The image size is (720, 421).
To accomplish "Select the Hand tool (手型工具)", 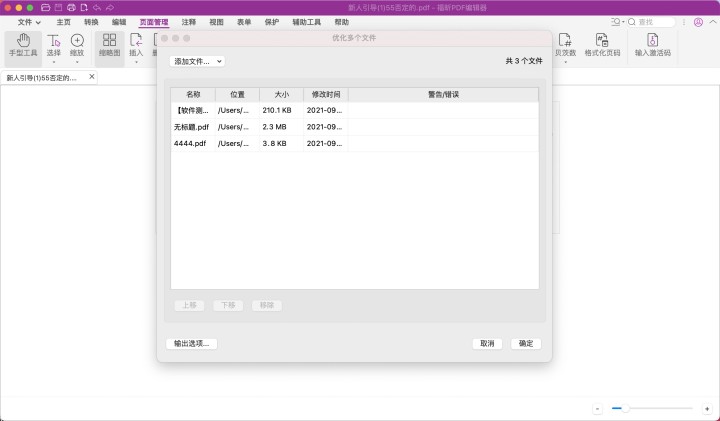I will tap(22, 41).
